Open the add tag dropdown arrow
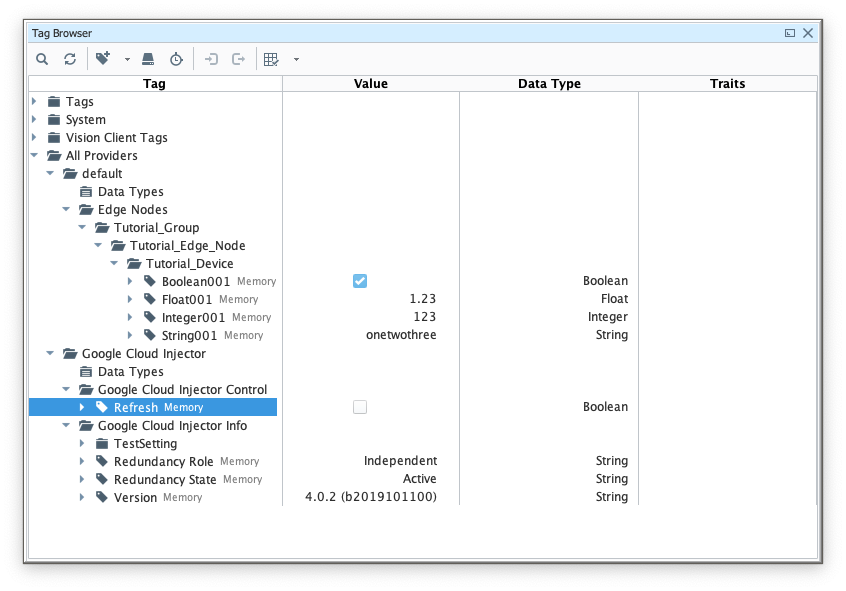The width and height of the screenshot is (846, 591). 127,60
